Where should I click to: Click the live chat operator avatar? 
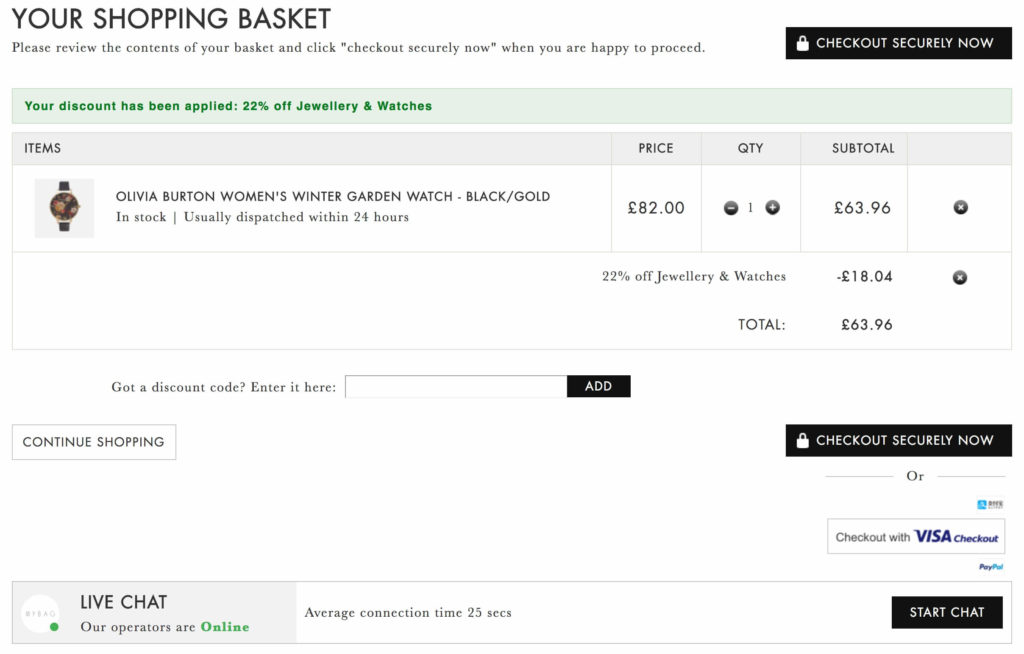[40, 613]
